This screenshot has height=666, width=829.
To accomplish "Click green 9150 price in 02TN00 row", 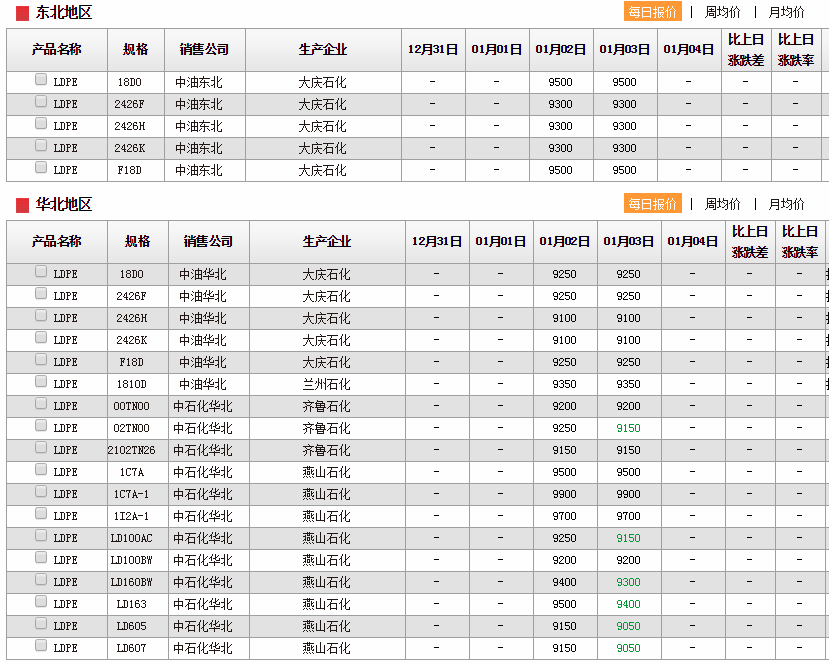I will (628, 428).
